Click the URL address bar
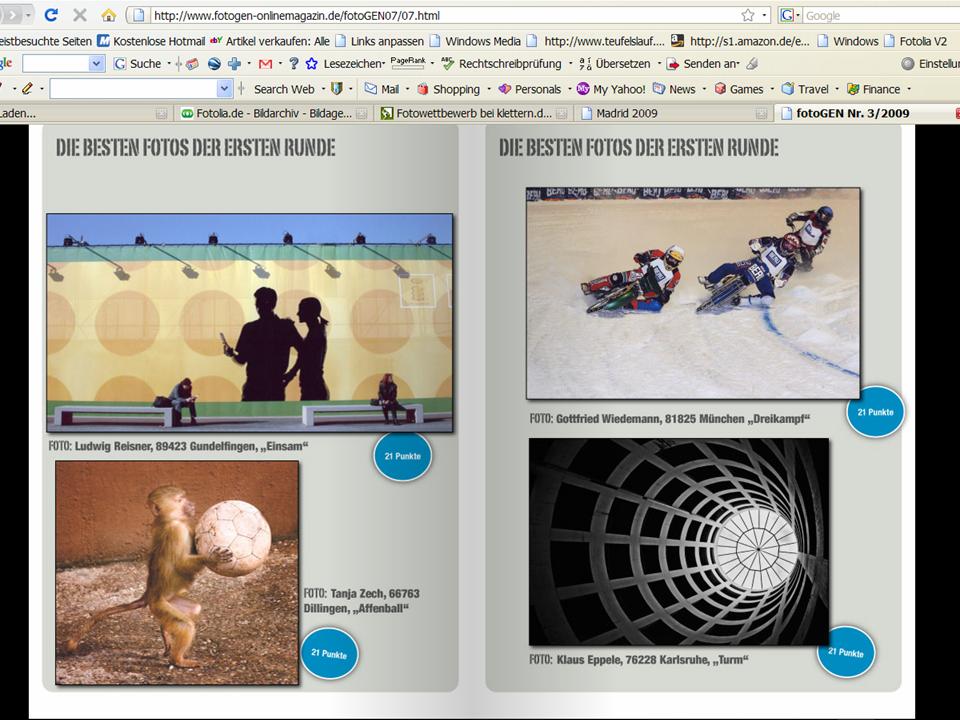This screenshot has height=720, width=960. pos(440,15)
